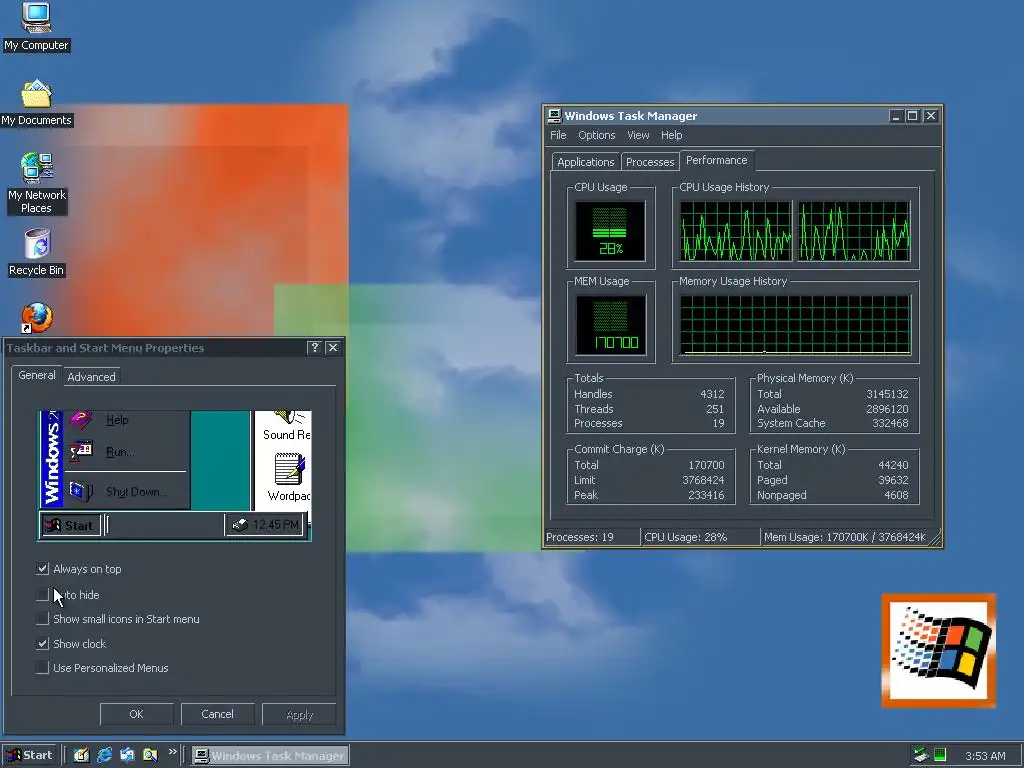This screenshot has height=768, width=1024.
Task: Click the Start button on the taskbar
Action: point(30,755)
